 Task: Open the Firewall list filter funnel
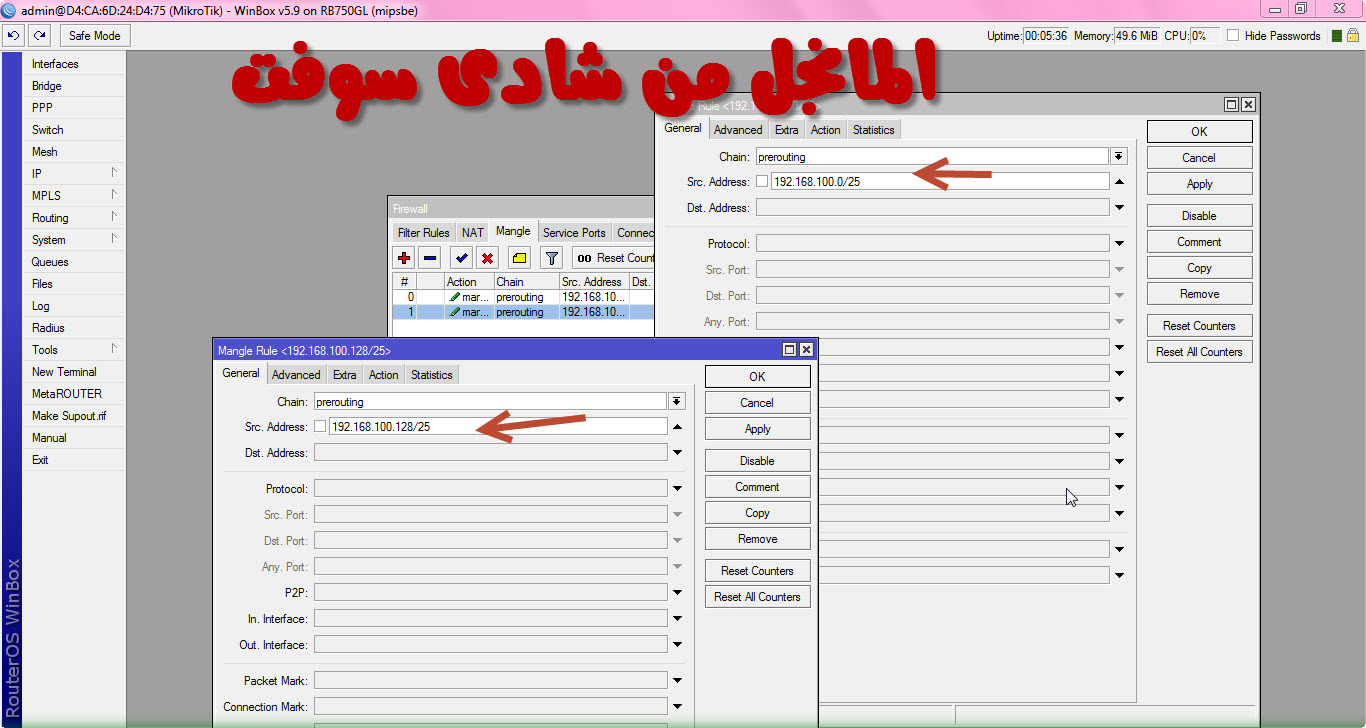551,258
